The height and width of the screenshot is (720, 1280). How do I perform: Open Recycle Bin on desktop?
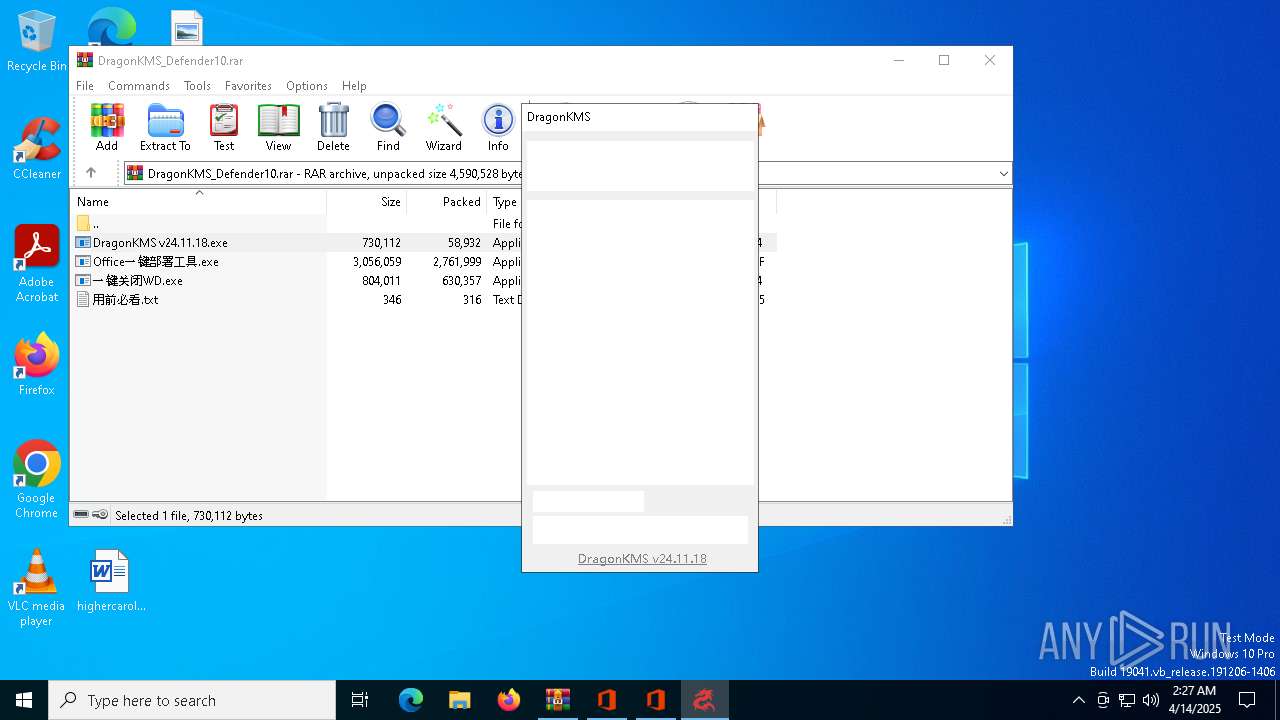37,42
